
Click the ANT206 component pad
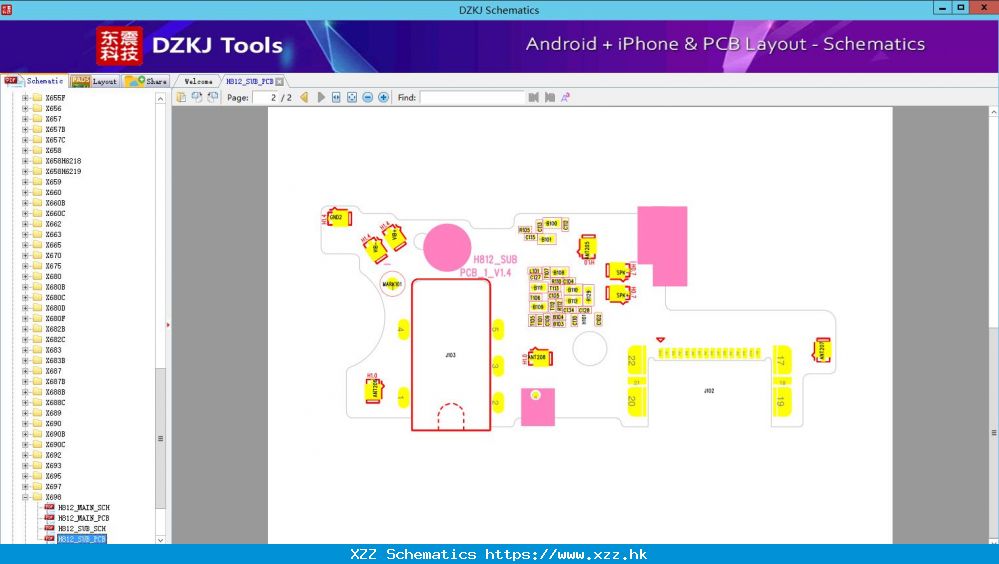tap(374, 390)
